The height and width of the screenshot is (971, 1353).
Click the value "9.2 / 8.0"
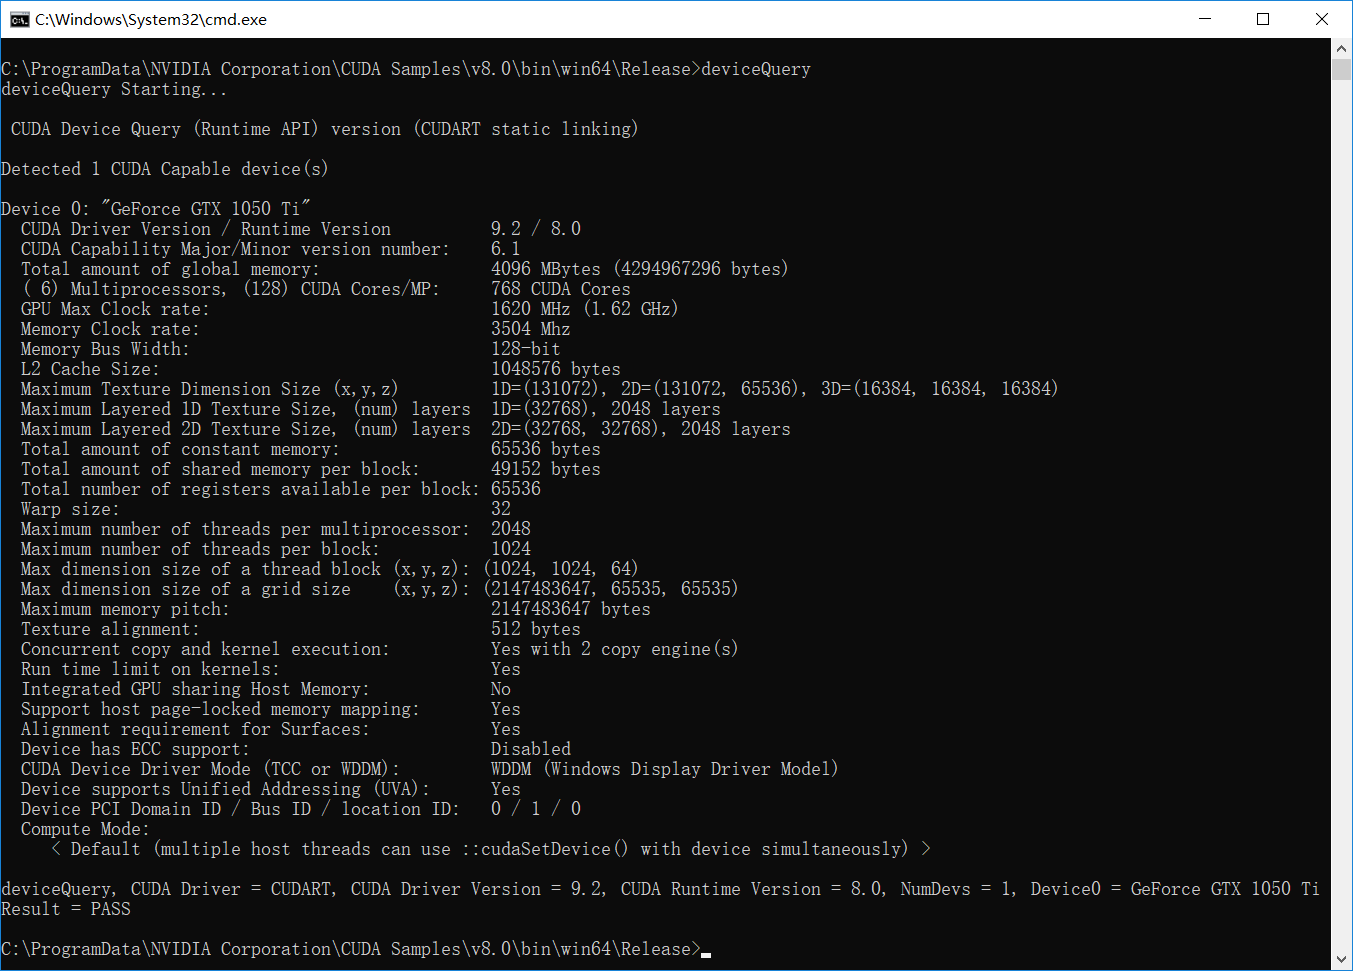536,229
